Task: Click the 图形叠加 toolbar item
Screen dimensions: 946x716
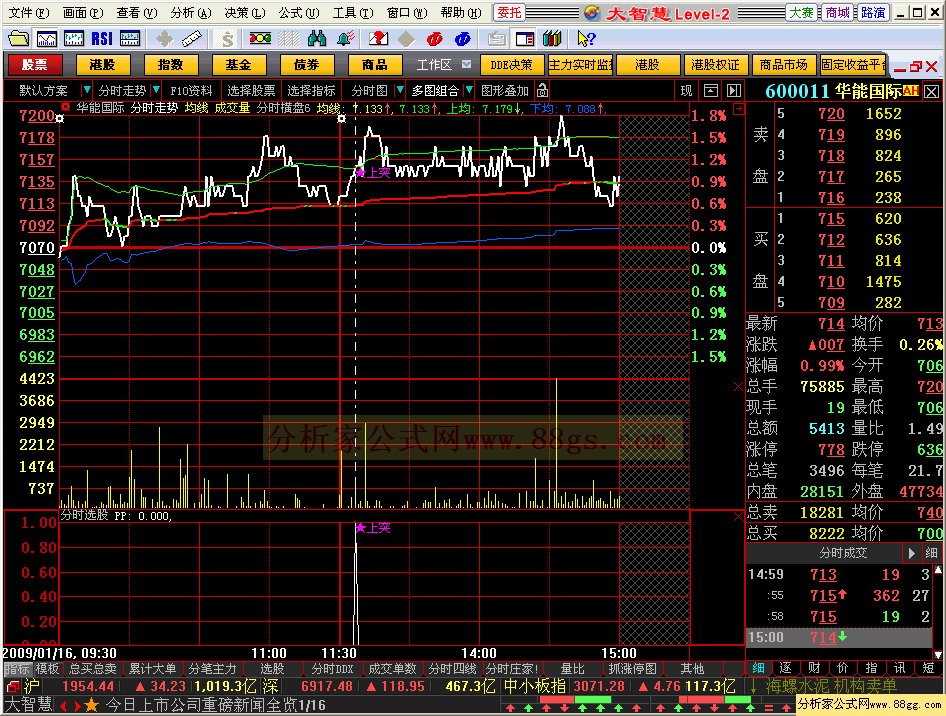Action: 504,90
